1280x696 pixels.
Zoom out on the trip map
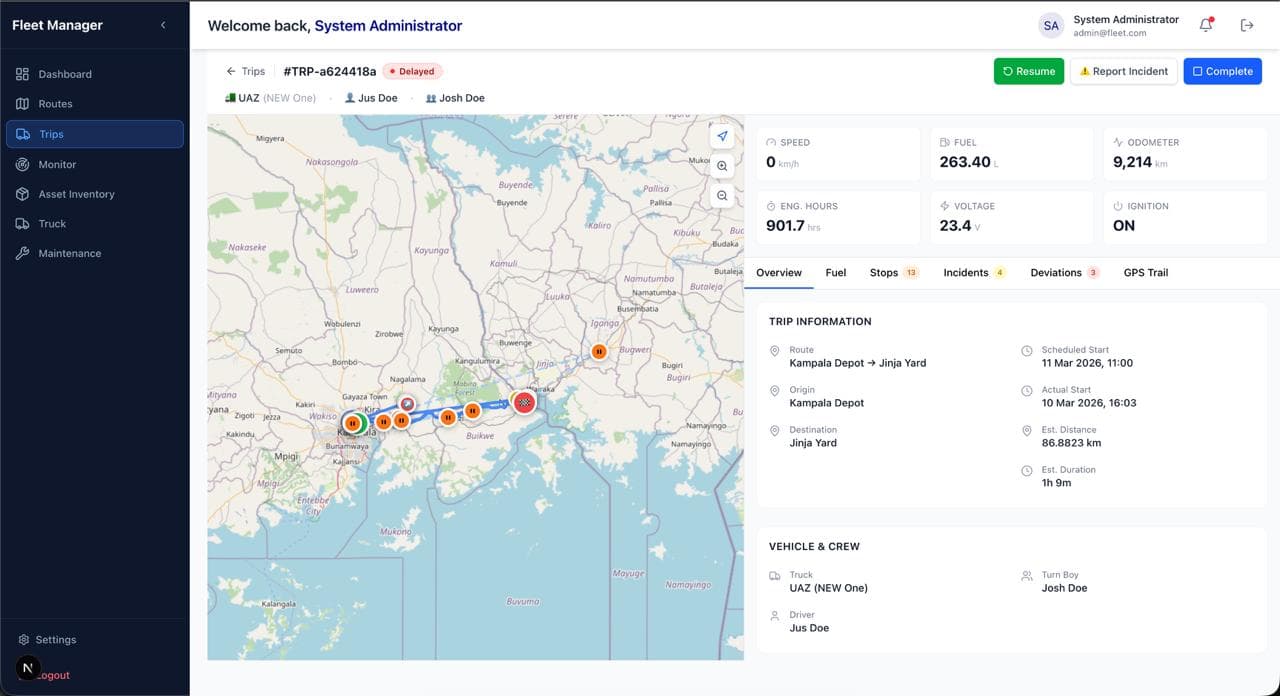[722, 196]
